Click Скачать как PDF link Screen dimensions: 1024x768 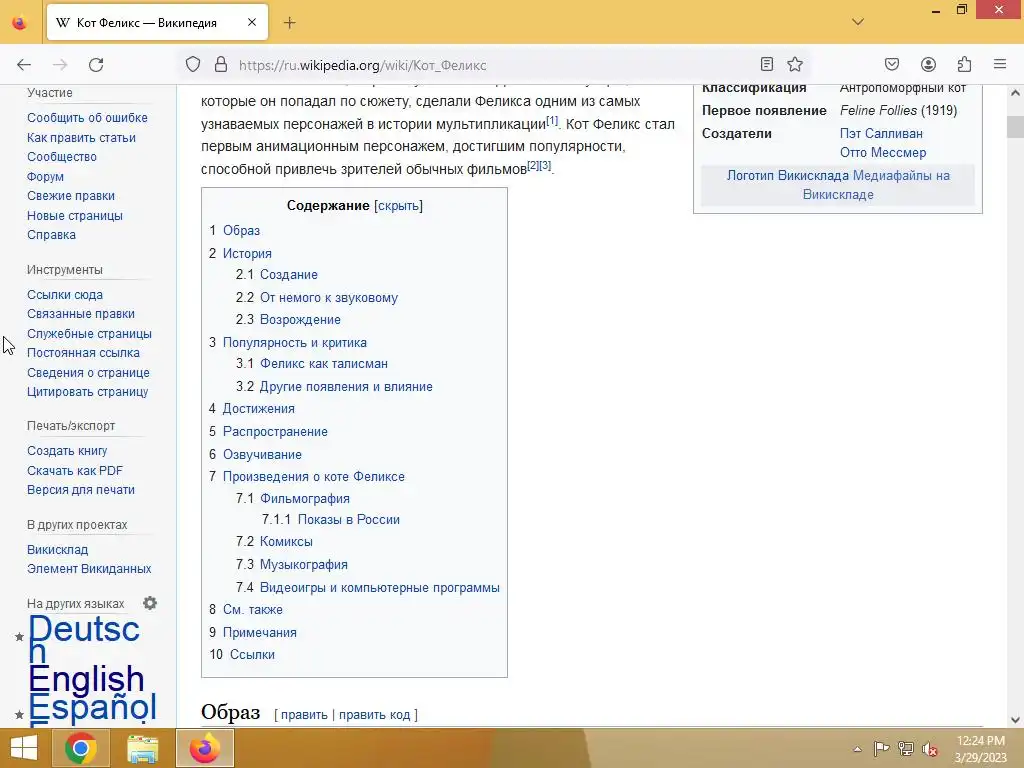pos(74,471)
